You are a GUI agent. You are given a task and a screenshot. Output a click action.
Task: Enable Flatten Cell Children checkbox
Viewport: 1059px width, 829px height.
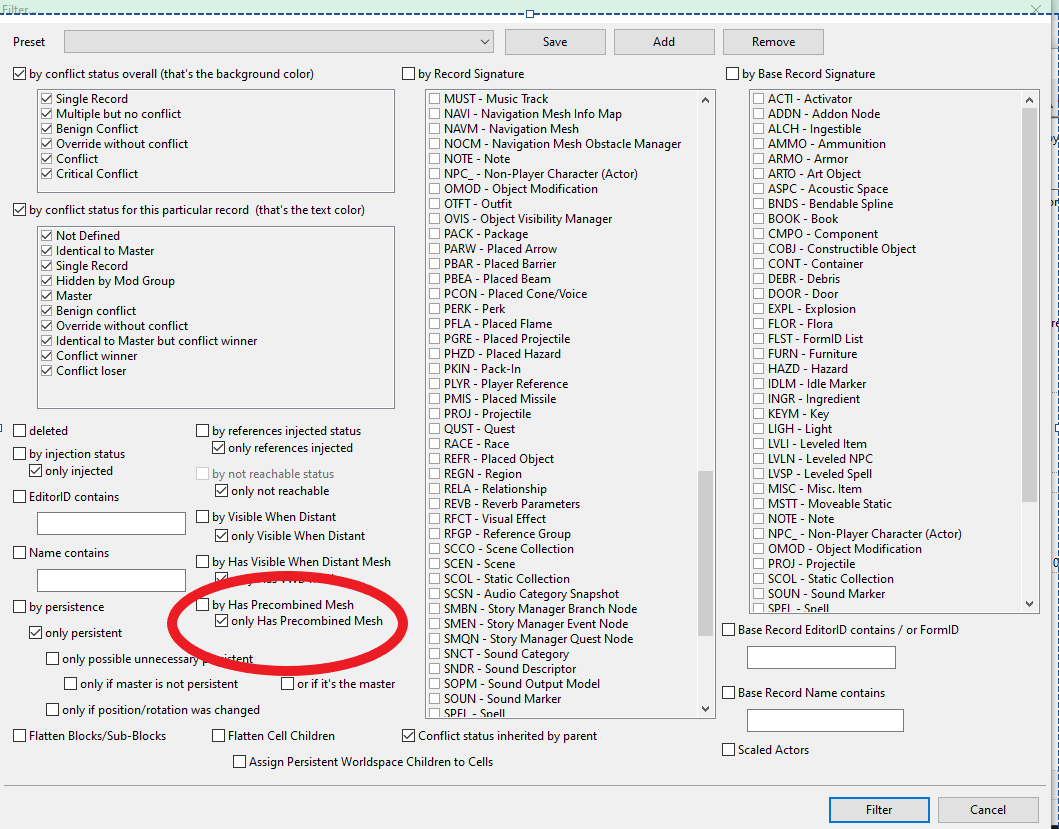[218, 736]
